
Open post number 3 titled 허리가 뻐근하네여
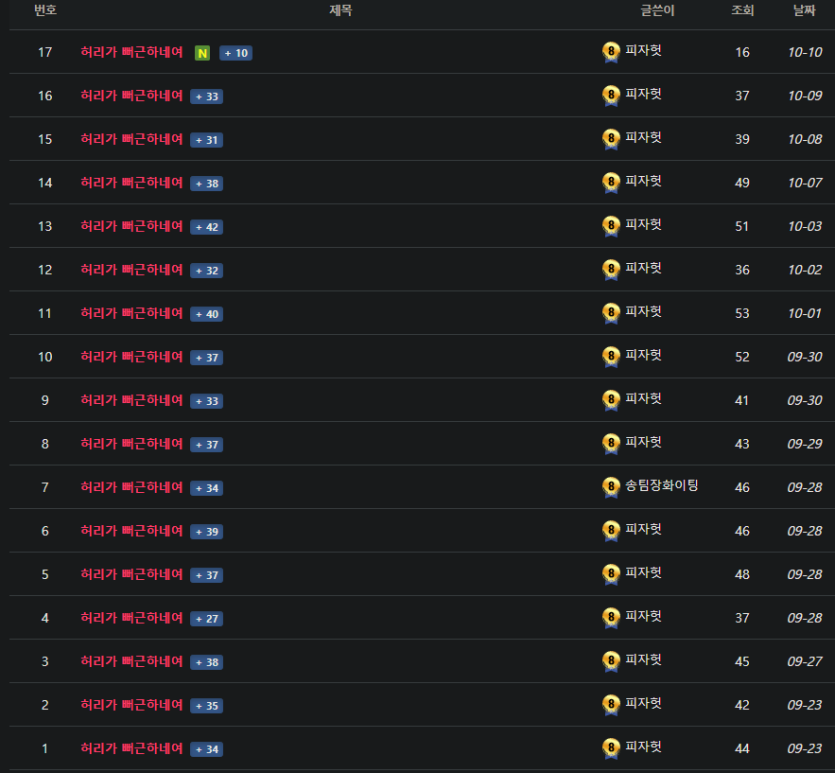[x=132, y=662]
